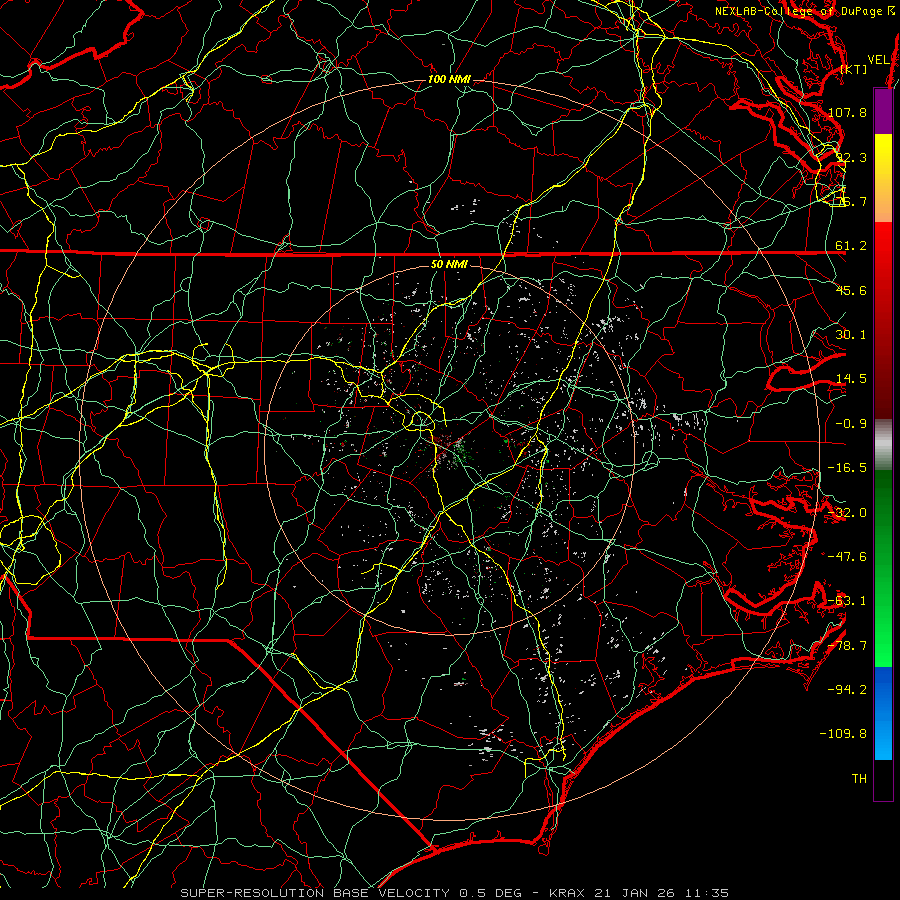The image size is (900, 900).
Task: Select the -47.6 velocity scale value
Action: point(847,557)
